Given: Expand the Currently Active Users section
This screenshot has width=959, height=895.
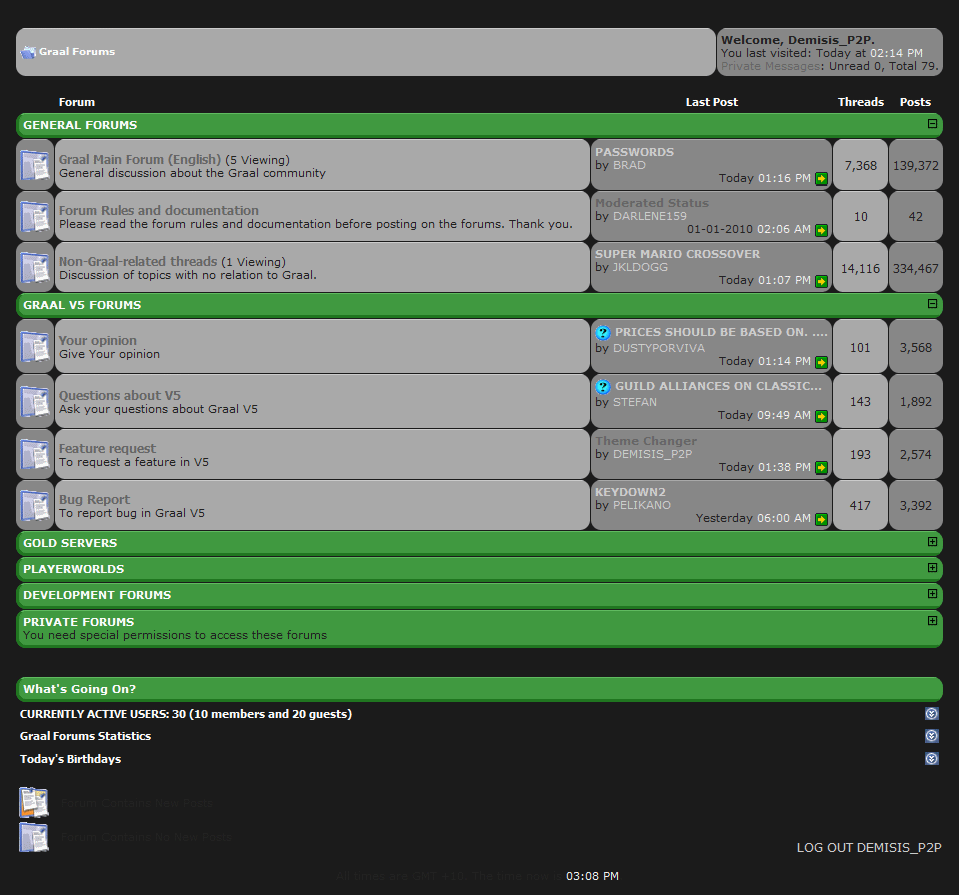Looking at the screenshot, I should pos(931,713).
